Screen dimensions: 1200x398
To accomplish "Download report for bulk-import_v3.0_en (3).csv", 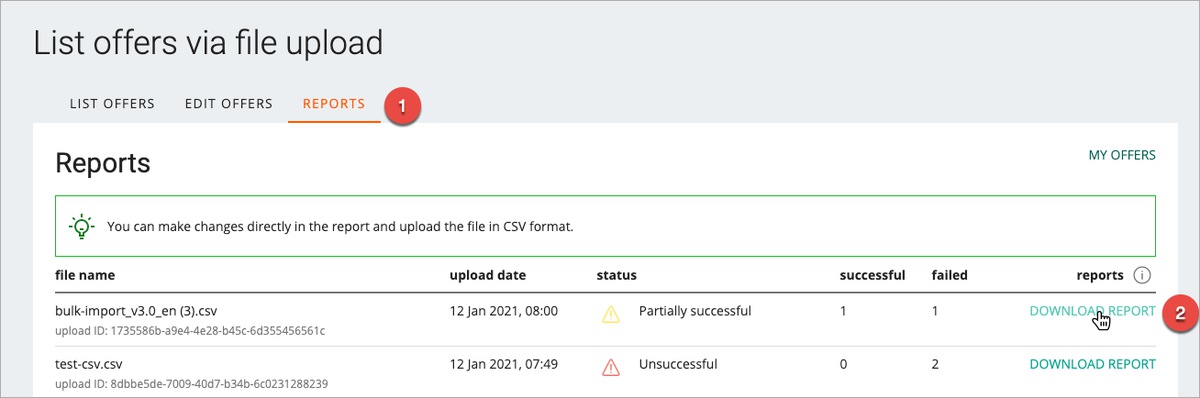I will (1092, 311).
